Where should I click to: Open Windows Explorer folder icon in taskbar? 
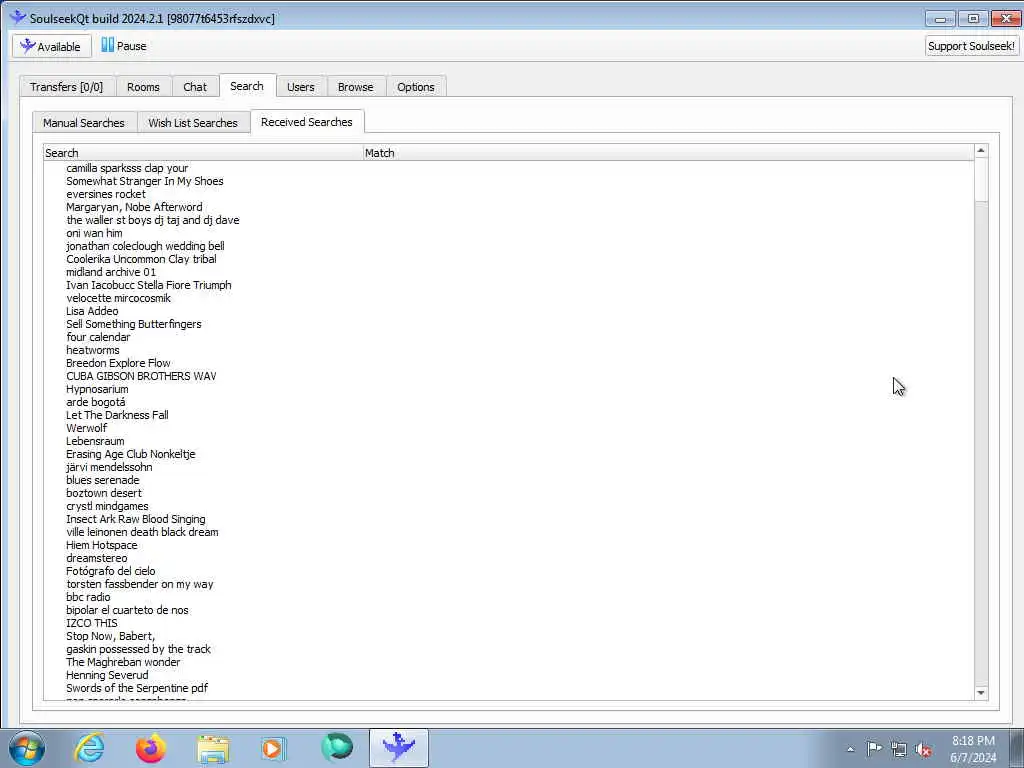(x=213, y=749)
